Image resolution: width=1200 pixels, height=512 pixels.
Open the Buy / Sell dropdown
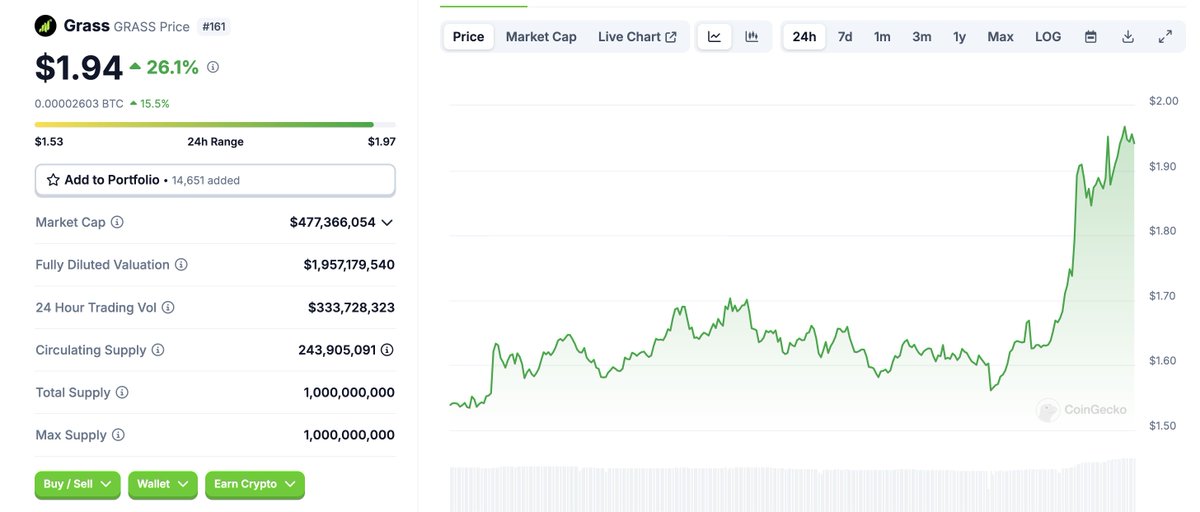coord(78,484)
